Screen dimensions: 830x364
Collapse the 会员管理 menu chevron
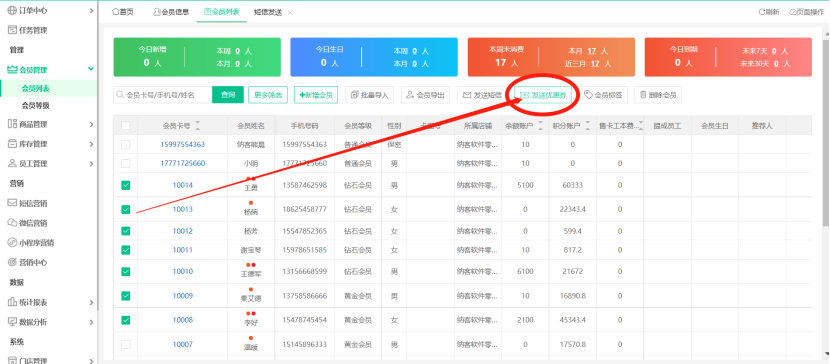click(x=91, y=69)
